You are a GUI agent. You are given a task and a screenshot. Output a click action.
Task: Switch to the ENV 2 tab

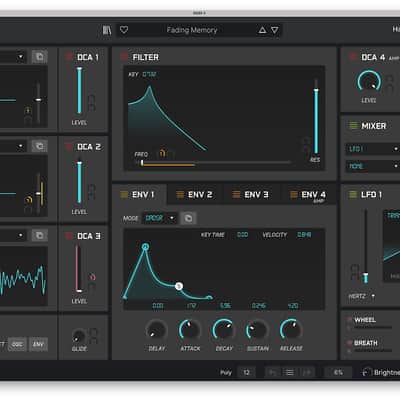pyautogui.click(x=195, y=195)
